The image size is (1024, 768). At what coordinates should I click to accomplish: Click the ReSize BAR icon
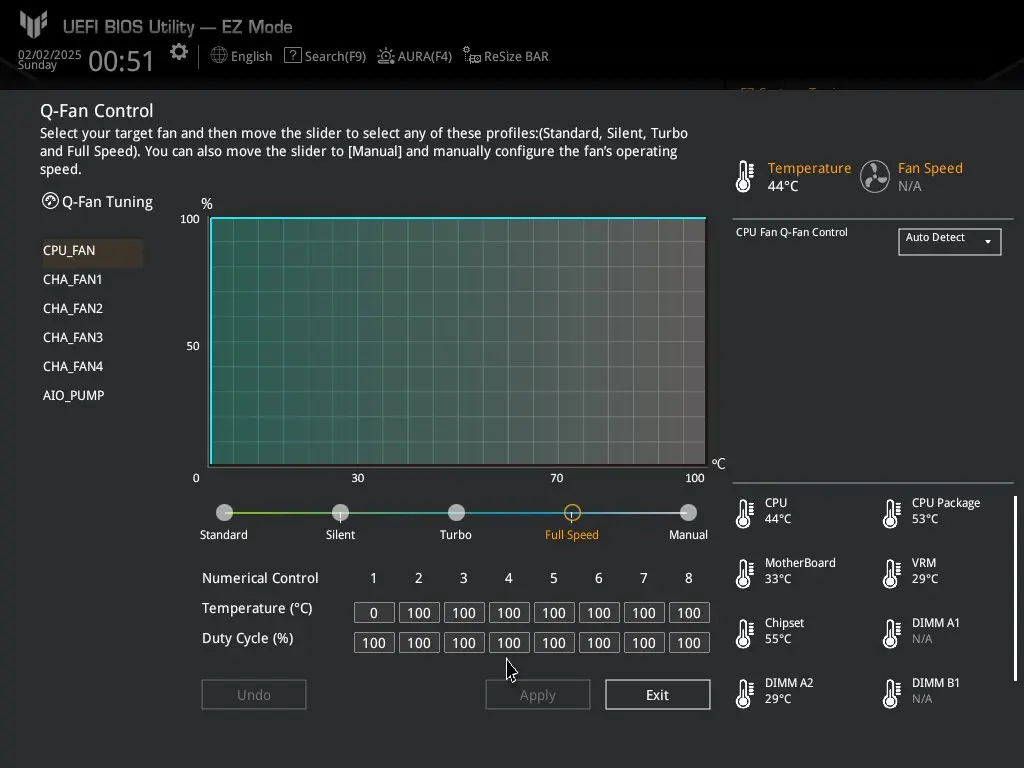pos(472,56)
